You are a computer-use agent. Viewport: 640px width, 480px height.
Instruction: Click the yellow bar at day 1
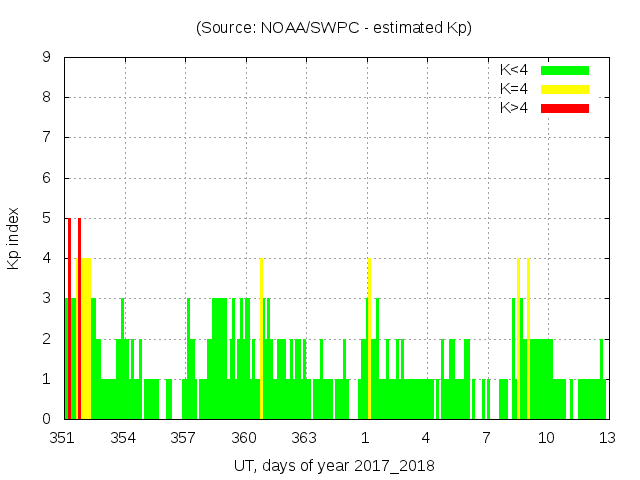point(369,340)
